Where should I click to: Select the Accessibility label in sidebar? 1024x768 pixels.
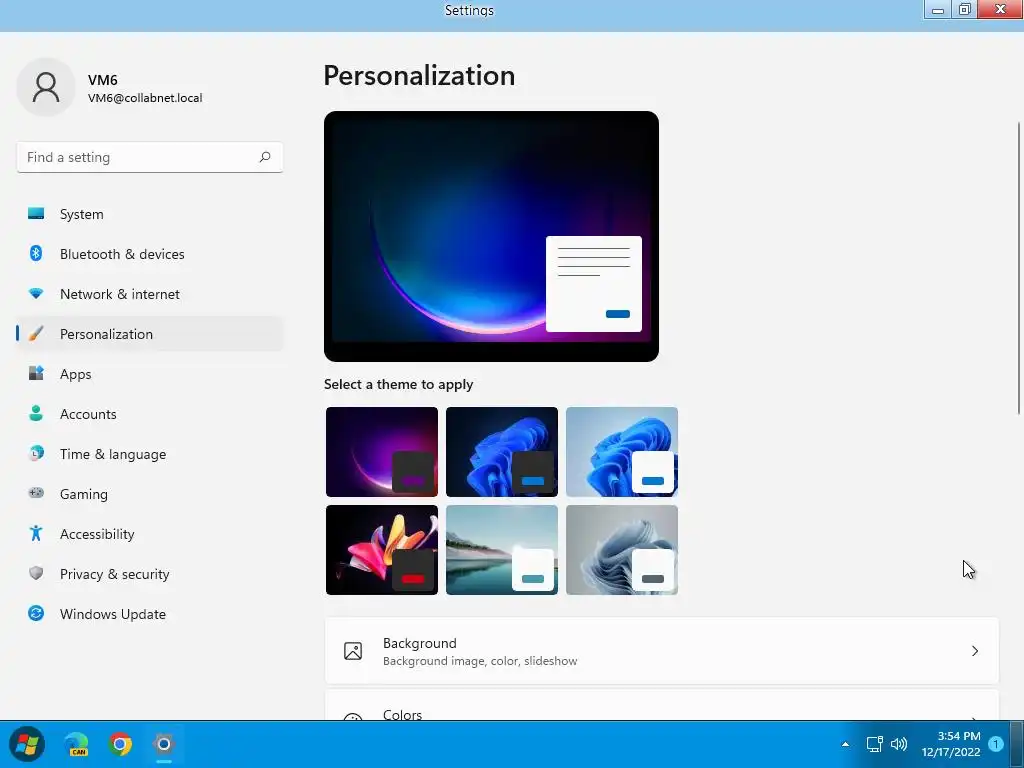(x=97, y=534)
